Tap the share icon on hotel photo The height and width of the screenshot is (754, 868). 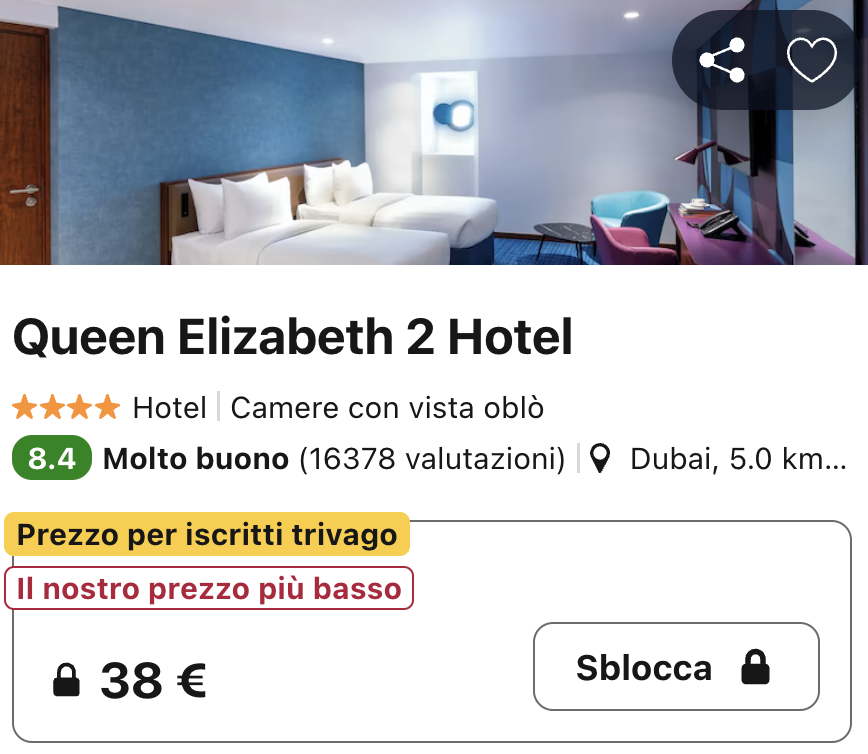pyautogui.click(x=722, y=60)
